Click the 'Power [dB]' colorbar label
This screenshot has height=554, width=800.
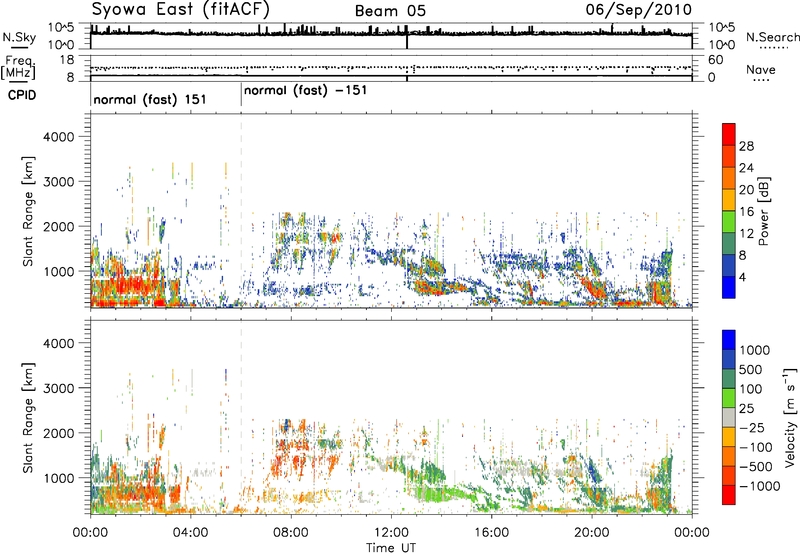(x=763, y=211)
